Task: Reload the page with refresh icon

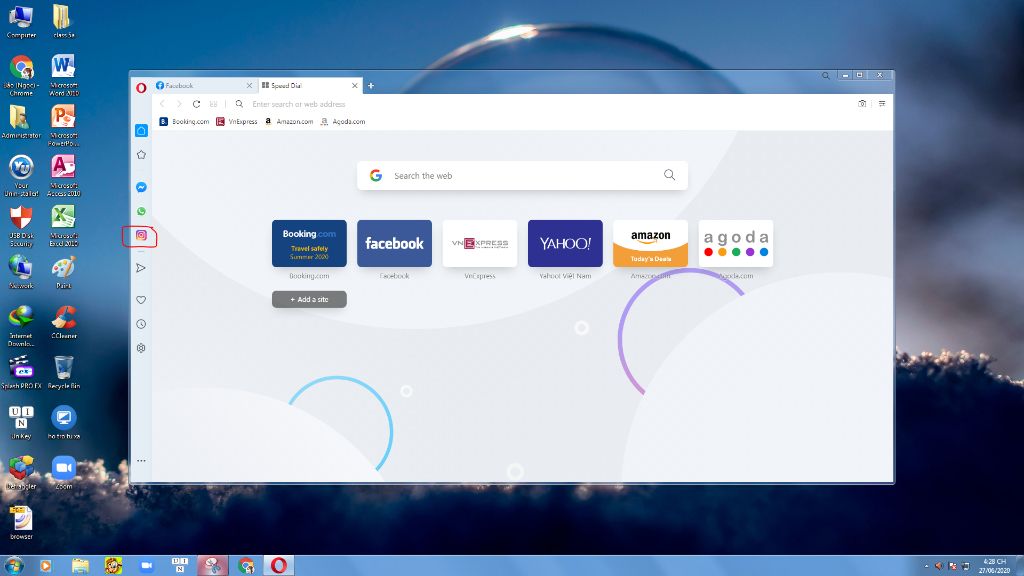Action: (196, 104)
